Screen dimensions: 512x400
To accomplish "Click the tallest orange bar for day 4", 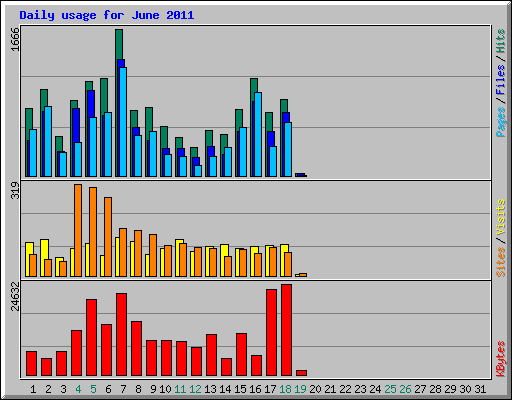I will pos(78,230).
